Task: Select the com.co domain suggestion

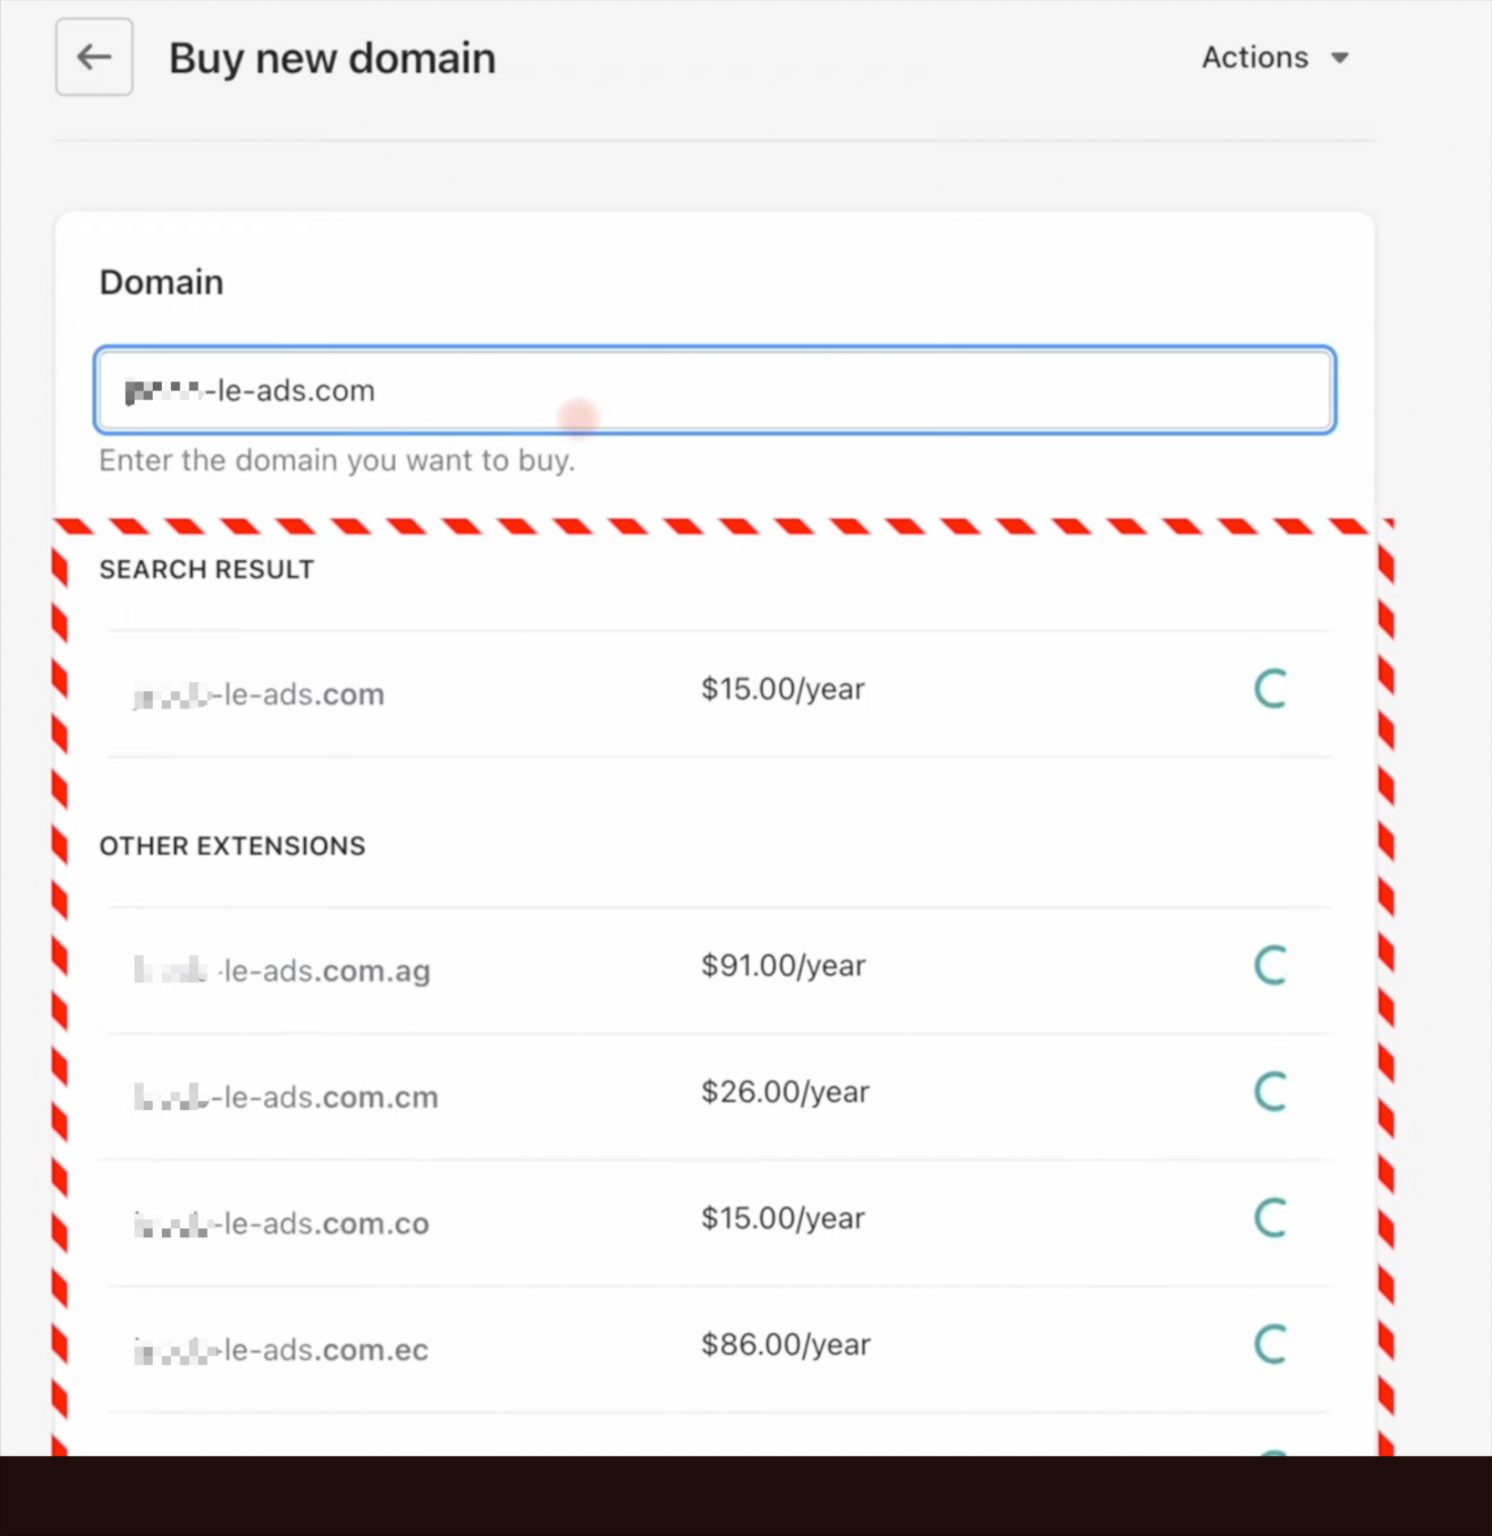Action: (281, 1222)
